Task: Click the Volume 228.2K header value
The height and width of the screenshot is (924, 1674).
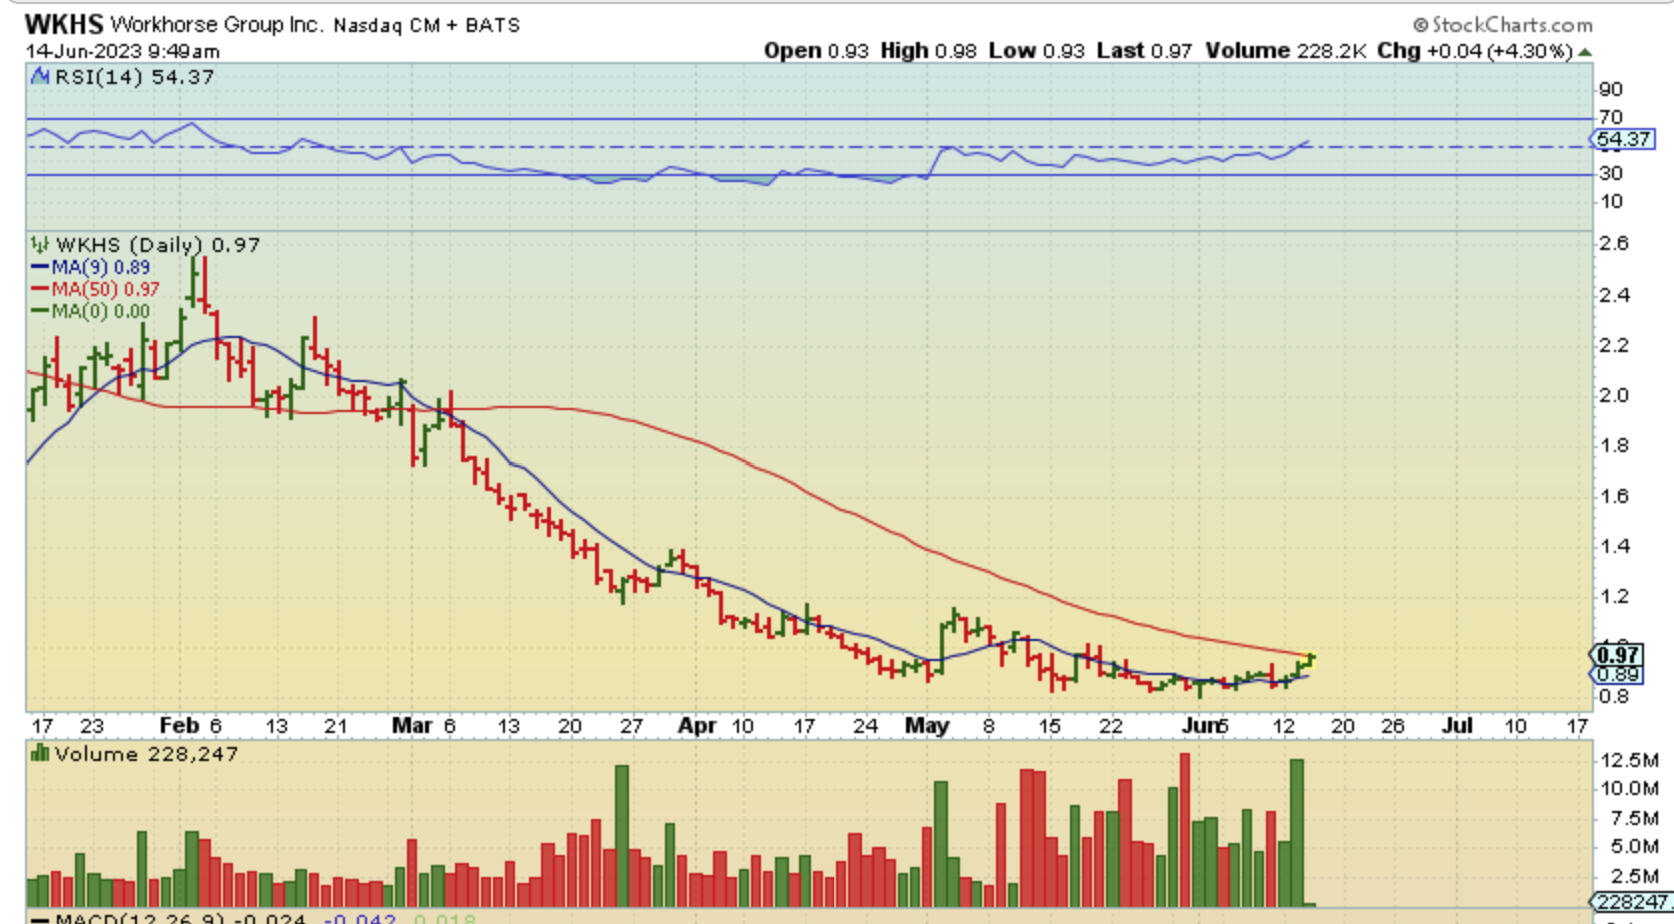Action: coord(1285,51)
